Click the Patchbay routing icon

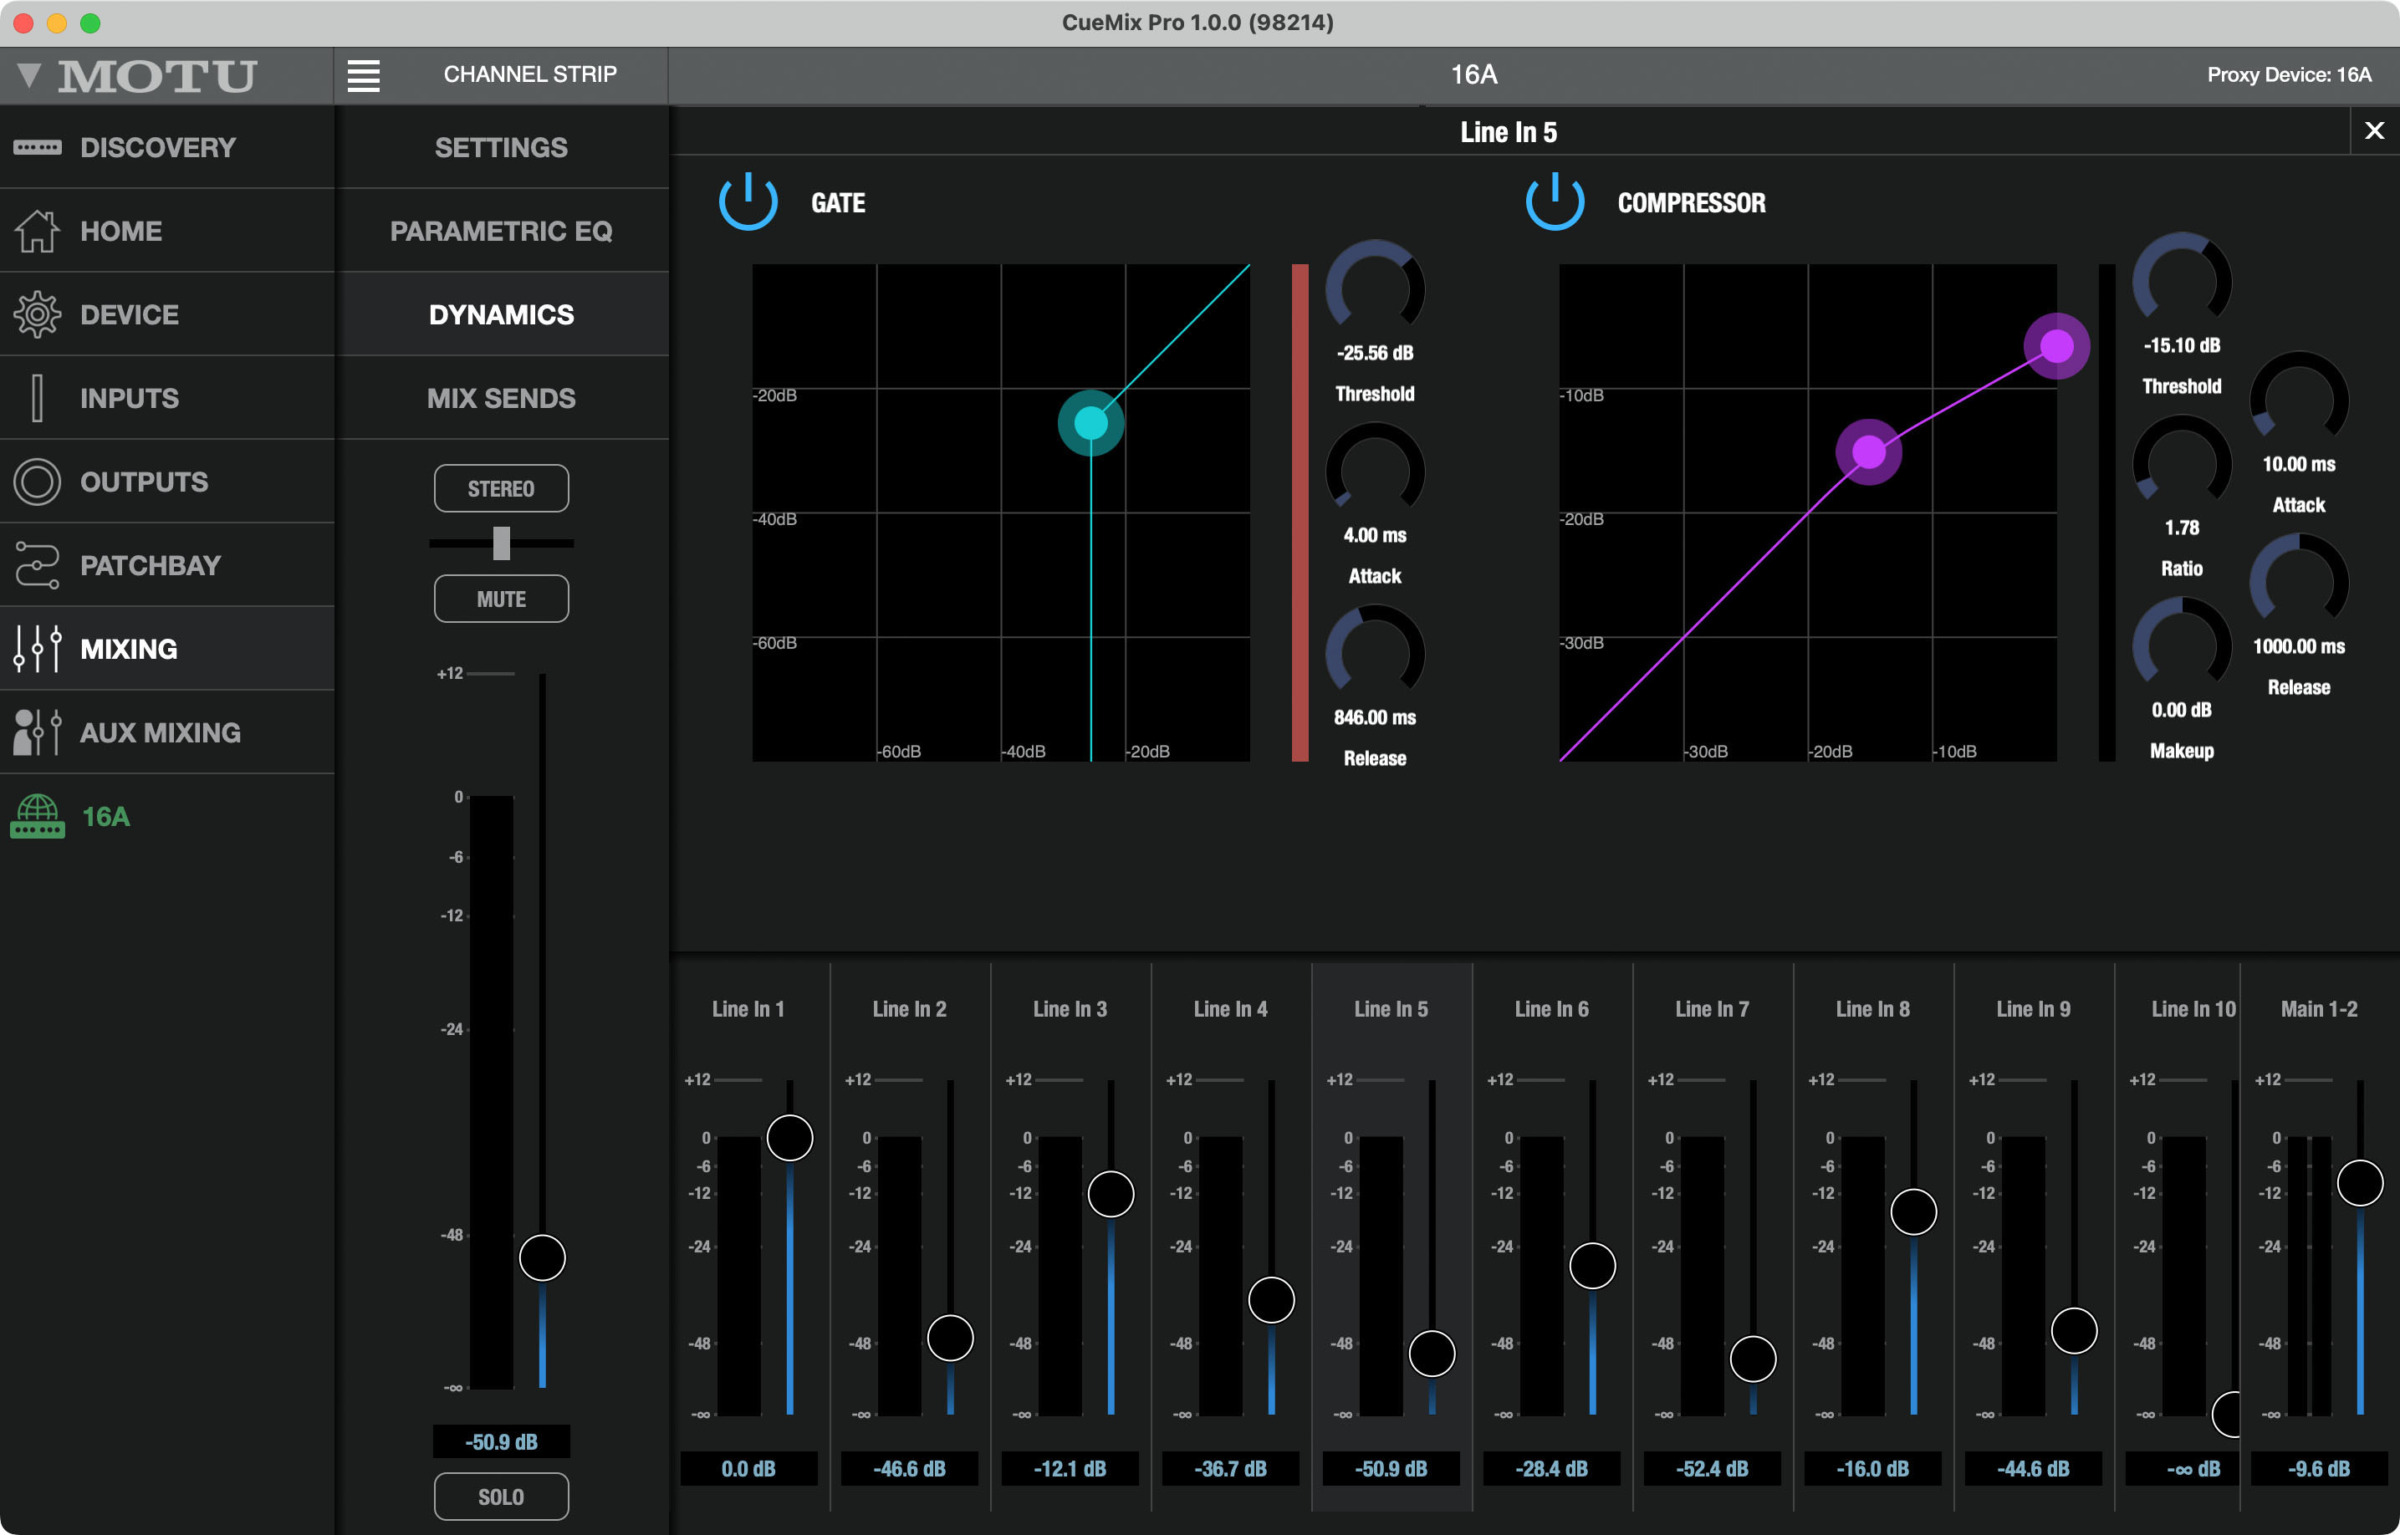(37, 565)
